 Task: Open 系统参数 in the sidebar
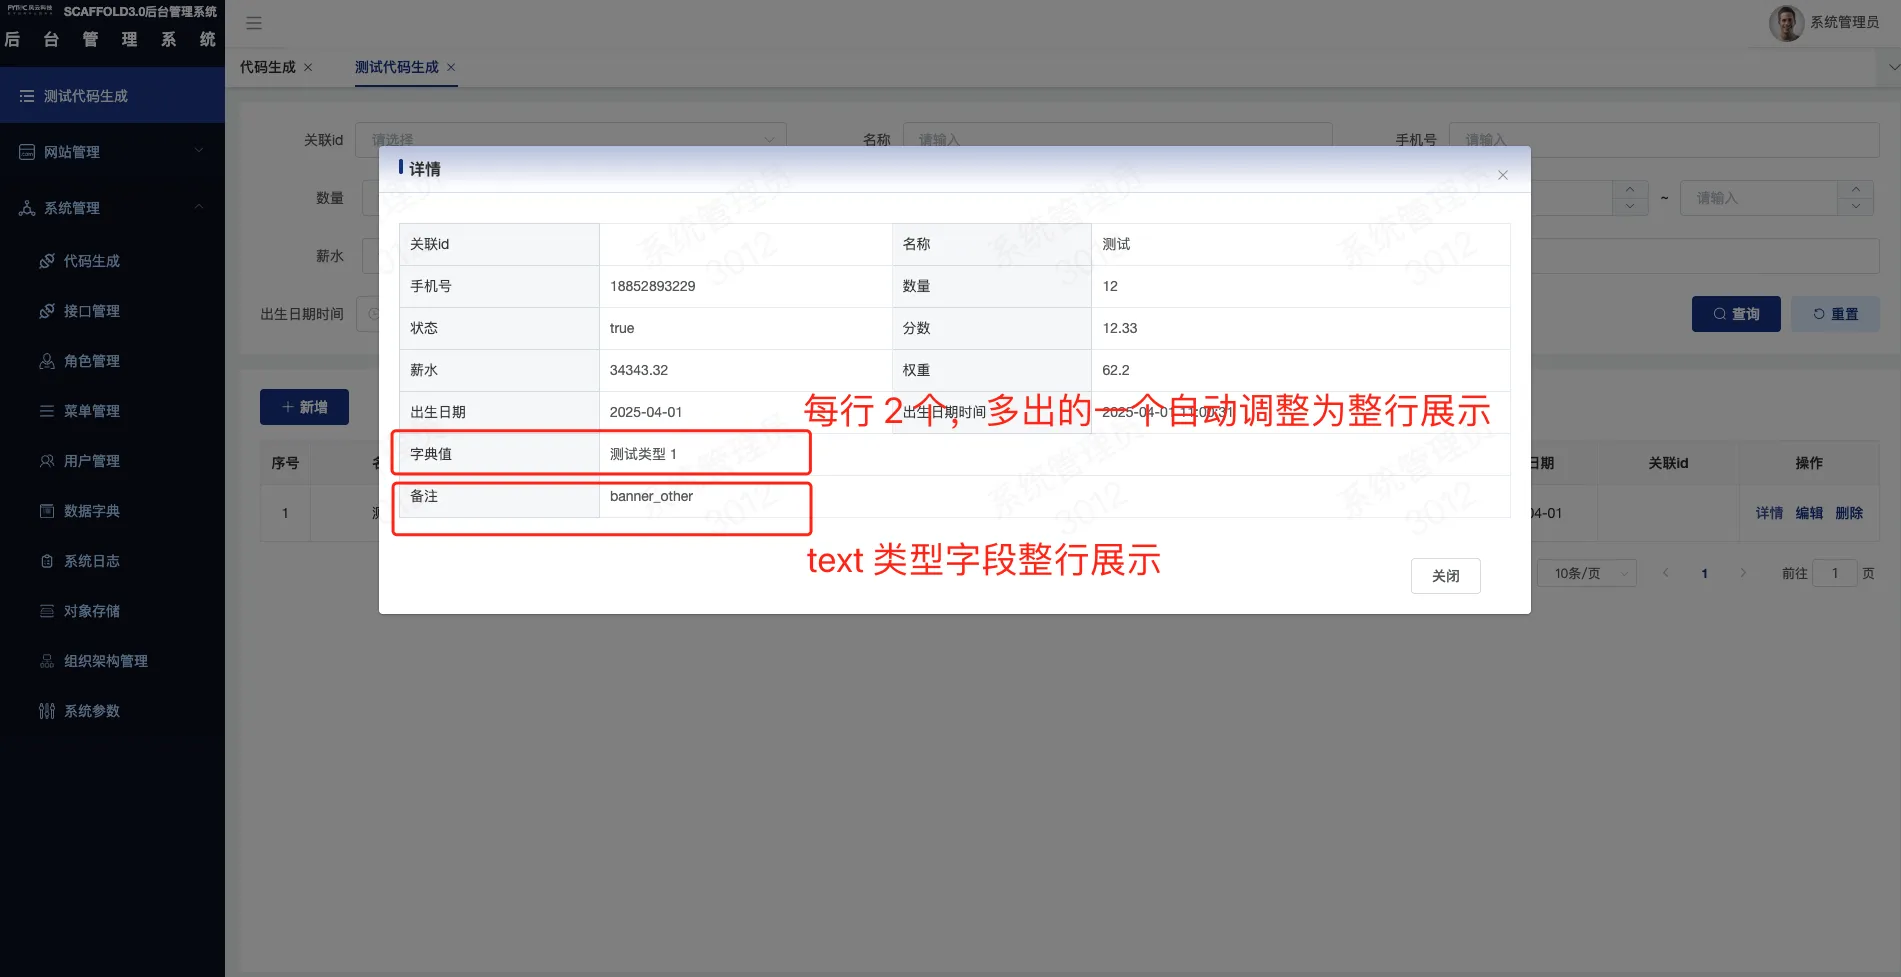click(112, 711)
